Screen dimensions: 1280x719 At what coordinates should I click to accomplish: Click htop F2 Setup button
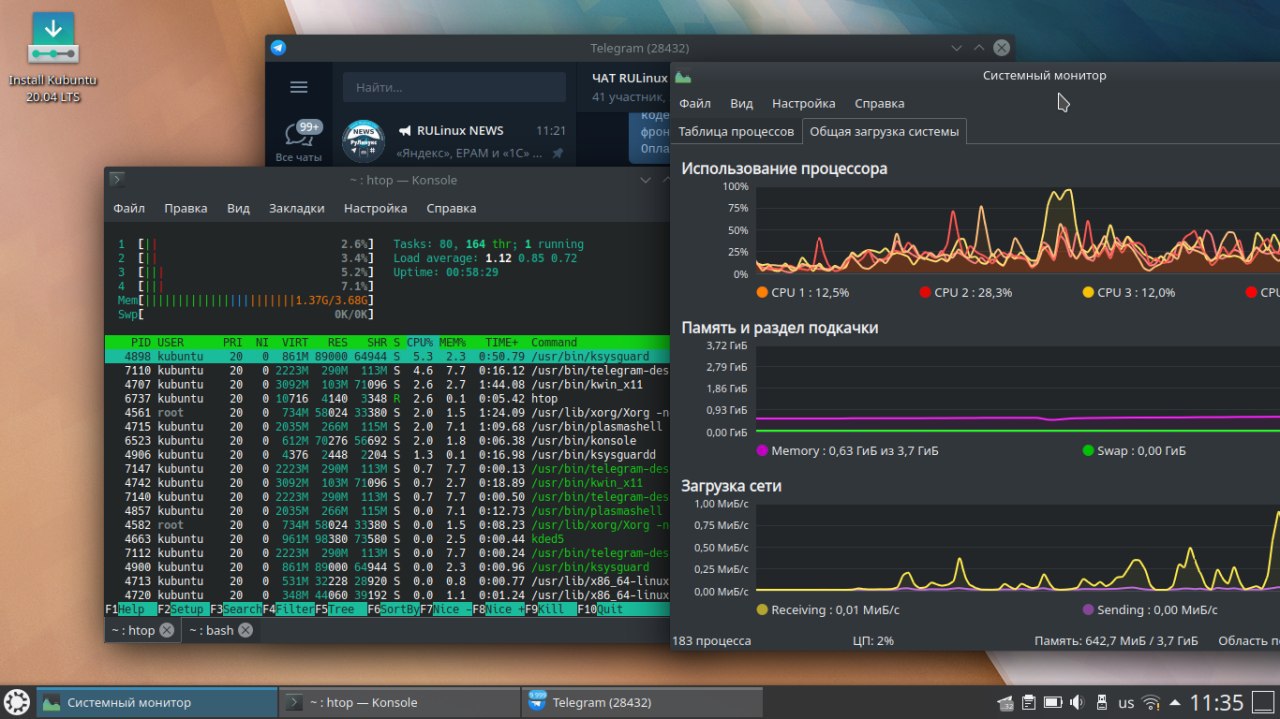click(183, 609)
